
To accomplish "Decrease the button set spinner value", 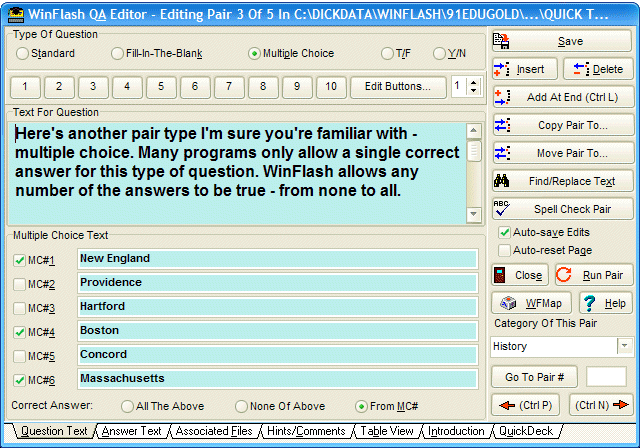I will pos(473,91).
